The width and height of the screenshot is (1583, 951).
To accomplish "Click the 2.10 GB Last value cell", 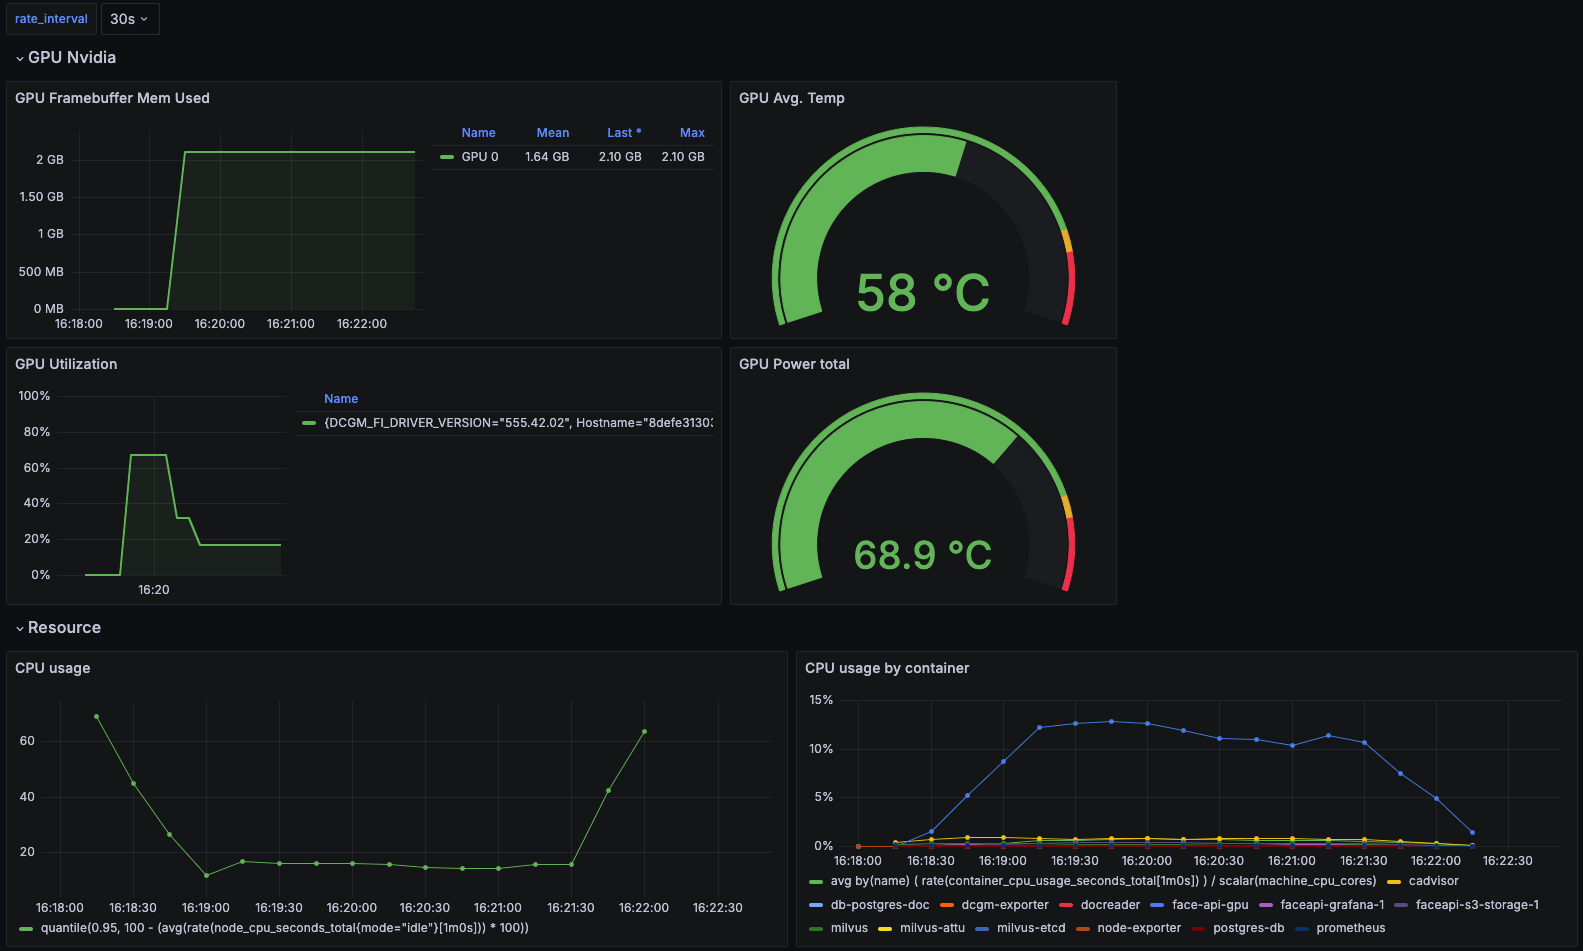I will click(620, 157).
